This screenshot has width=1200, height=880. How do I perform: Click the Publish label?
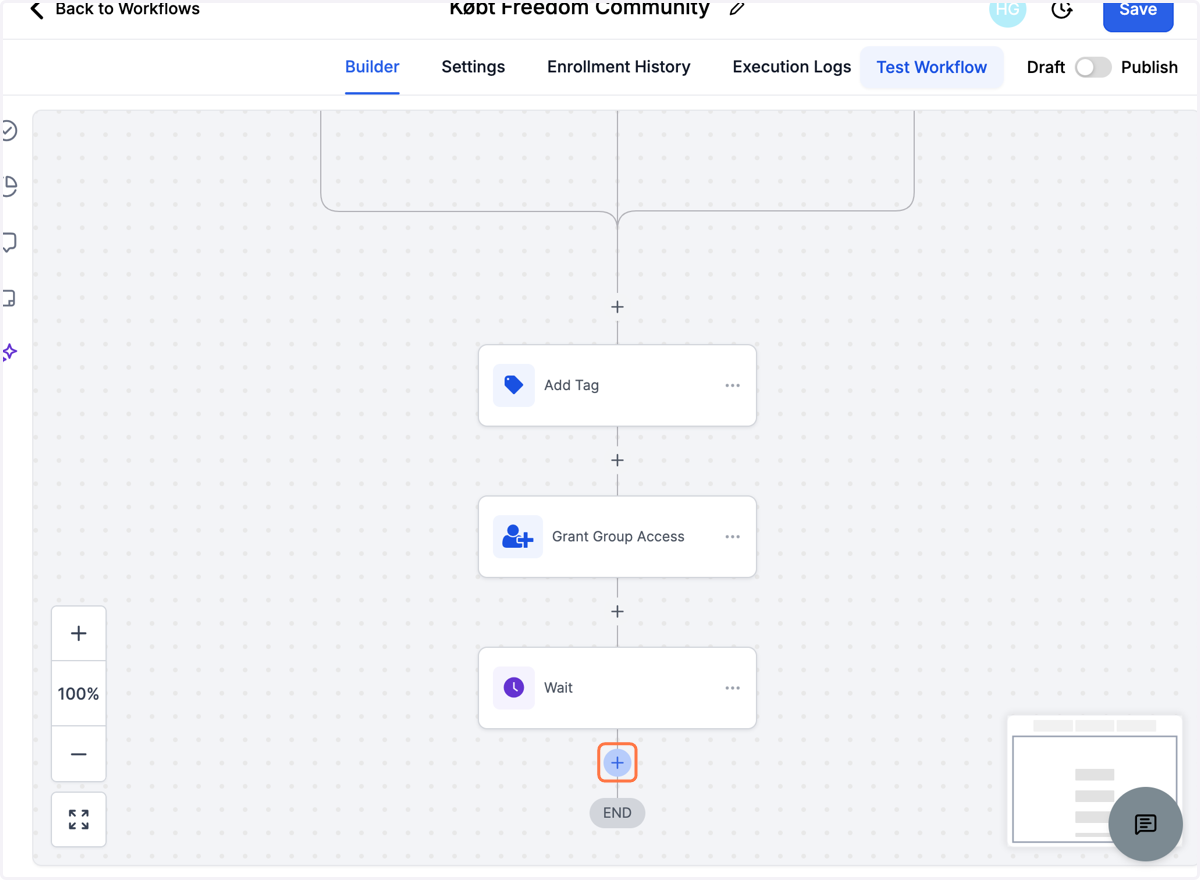pos(1149,67)
